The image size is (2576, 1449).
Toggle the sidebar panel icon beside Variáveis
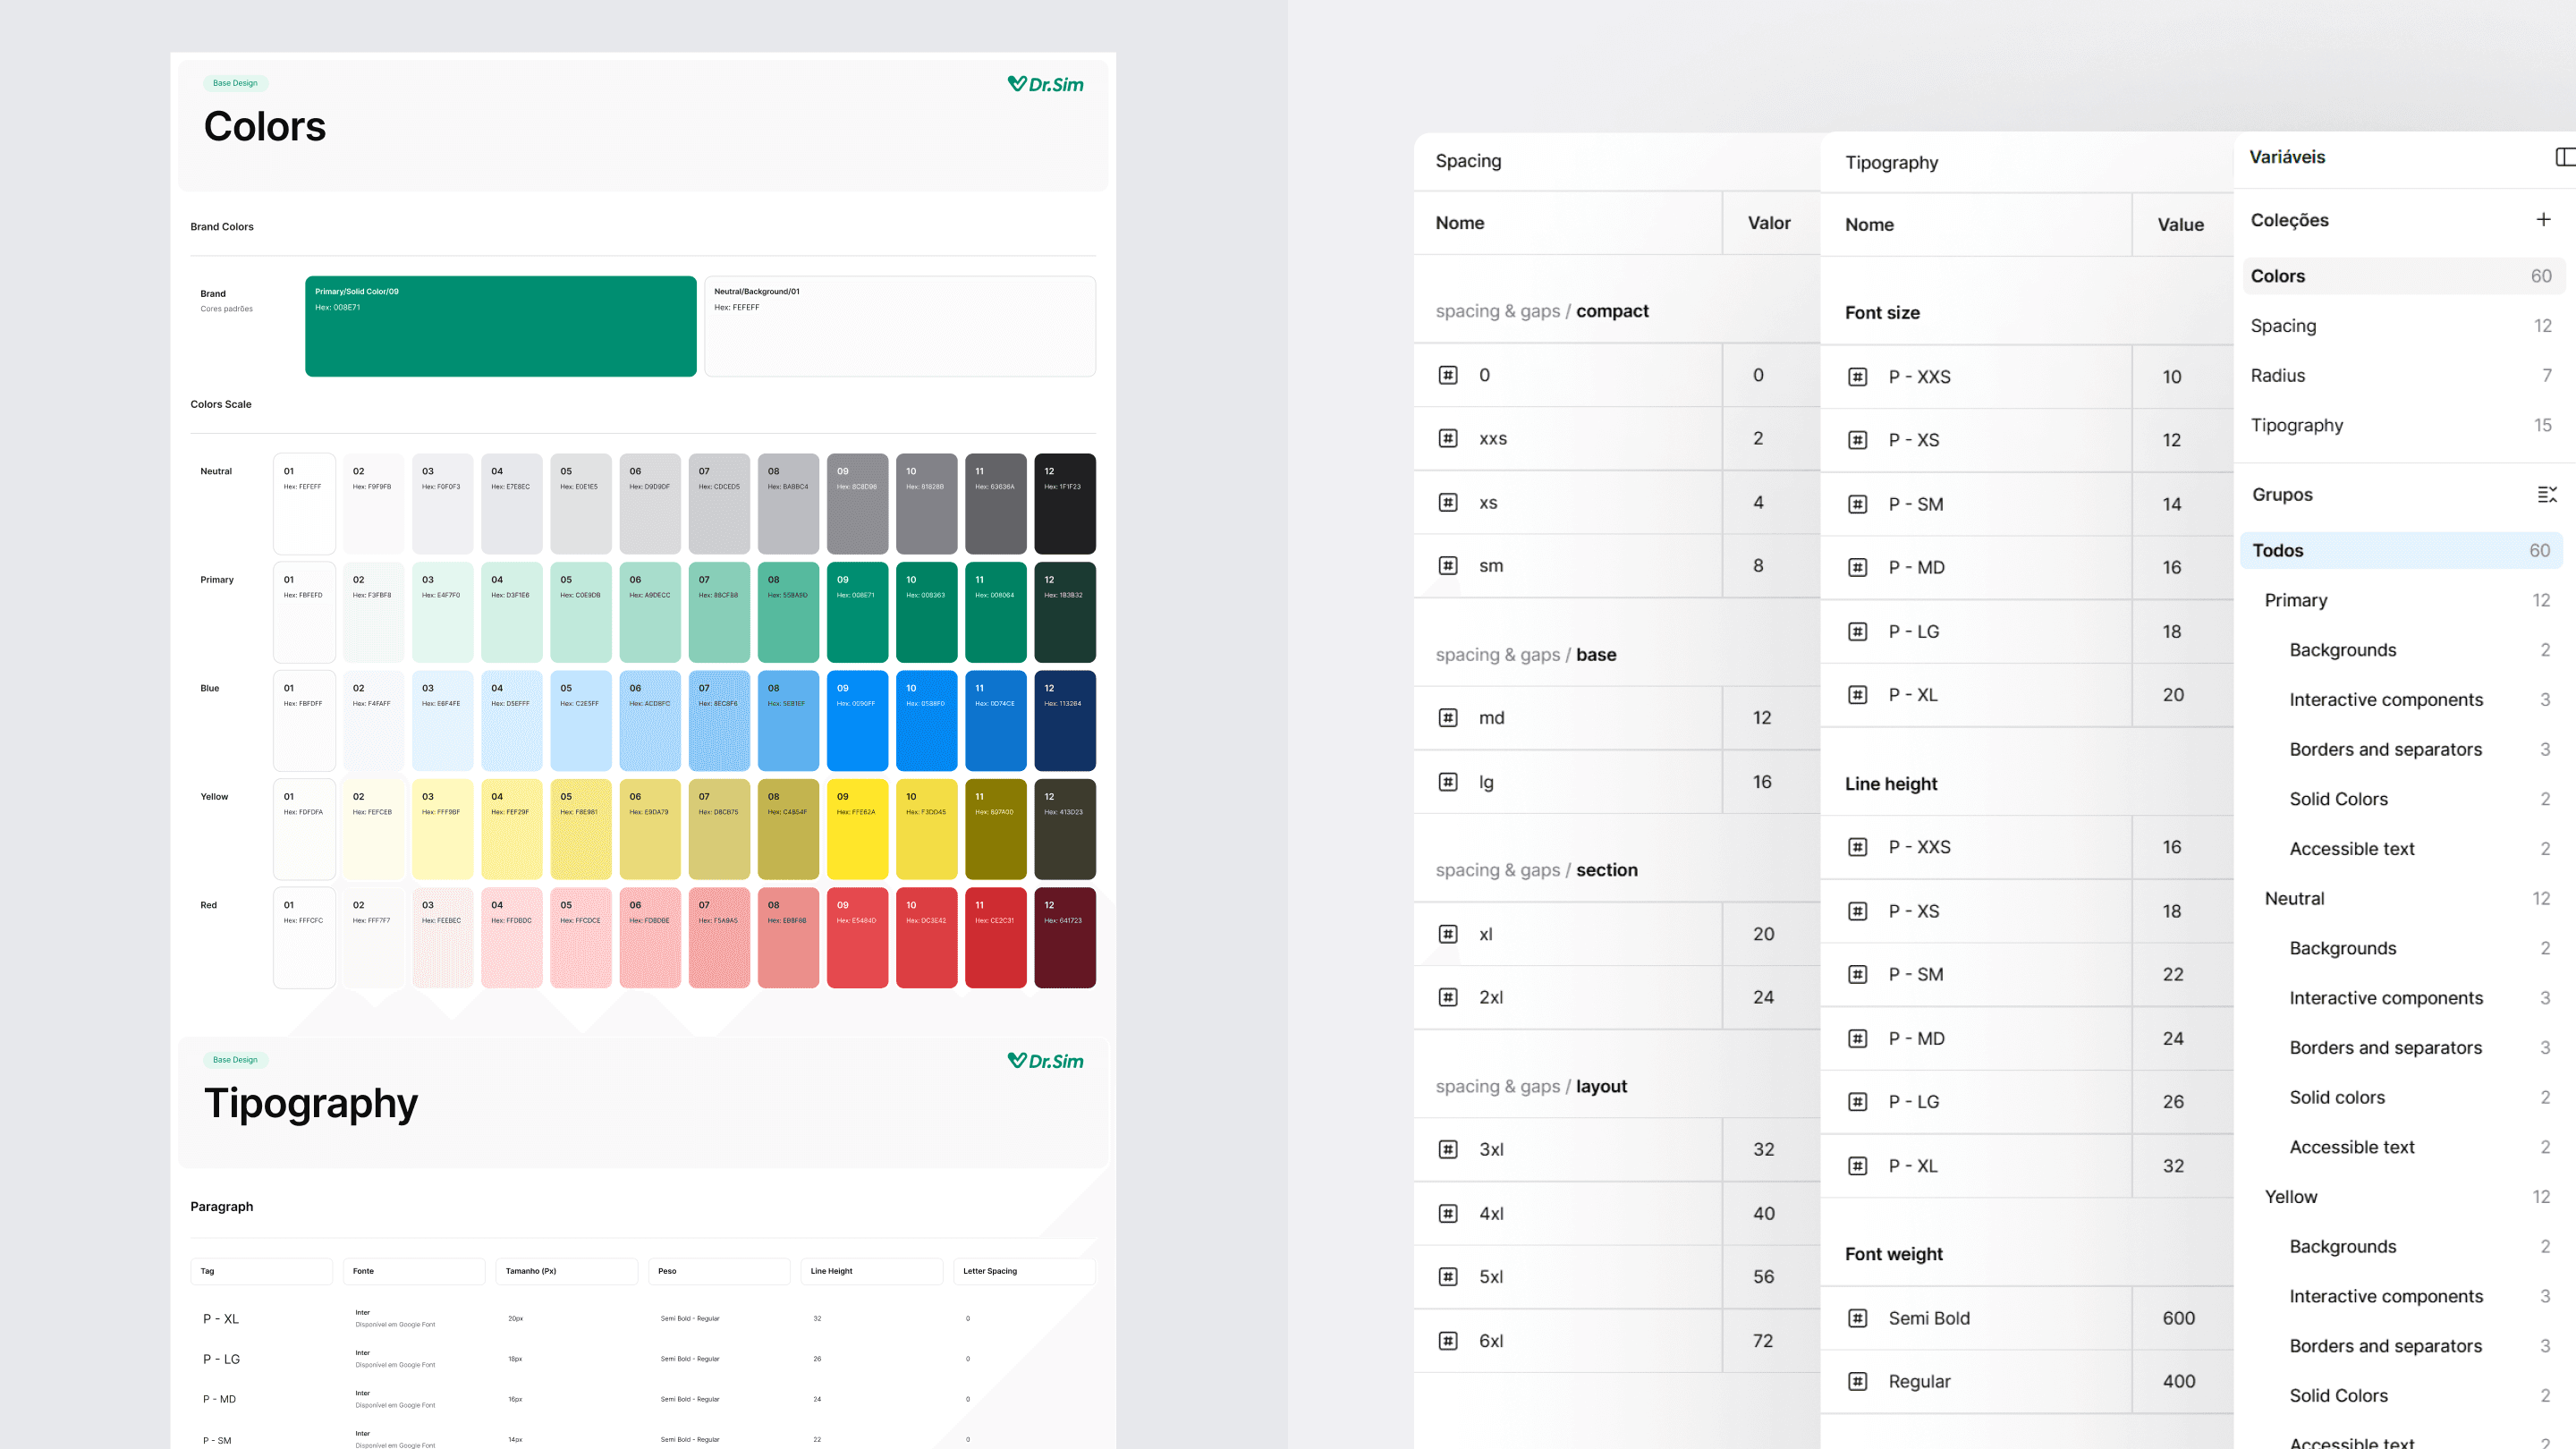pyautogui.click(x=2565, y=157)
